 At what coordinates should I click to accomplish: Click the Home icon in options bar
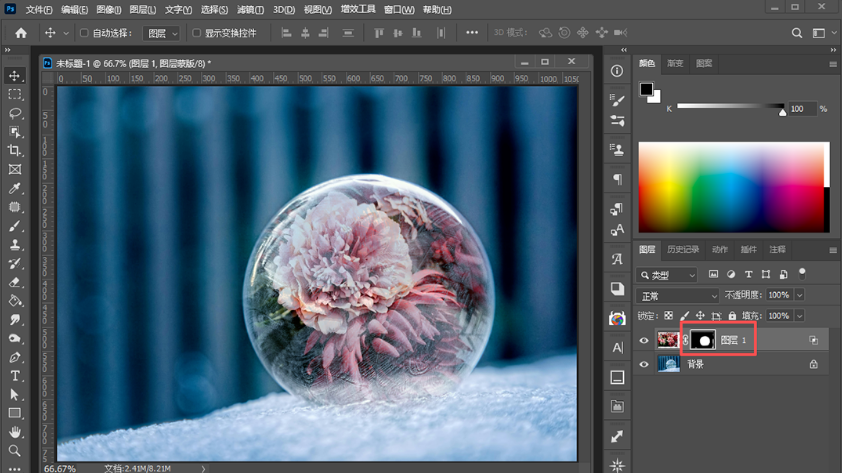(21, 33)
